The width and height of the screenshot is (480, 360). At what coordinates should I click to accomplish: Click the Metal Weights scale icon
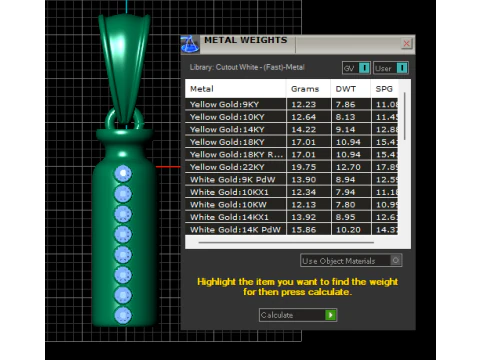point(190,44)
